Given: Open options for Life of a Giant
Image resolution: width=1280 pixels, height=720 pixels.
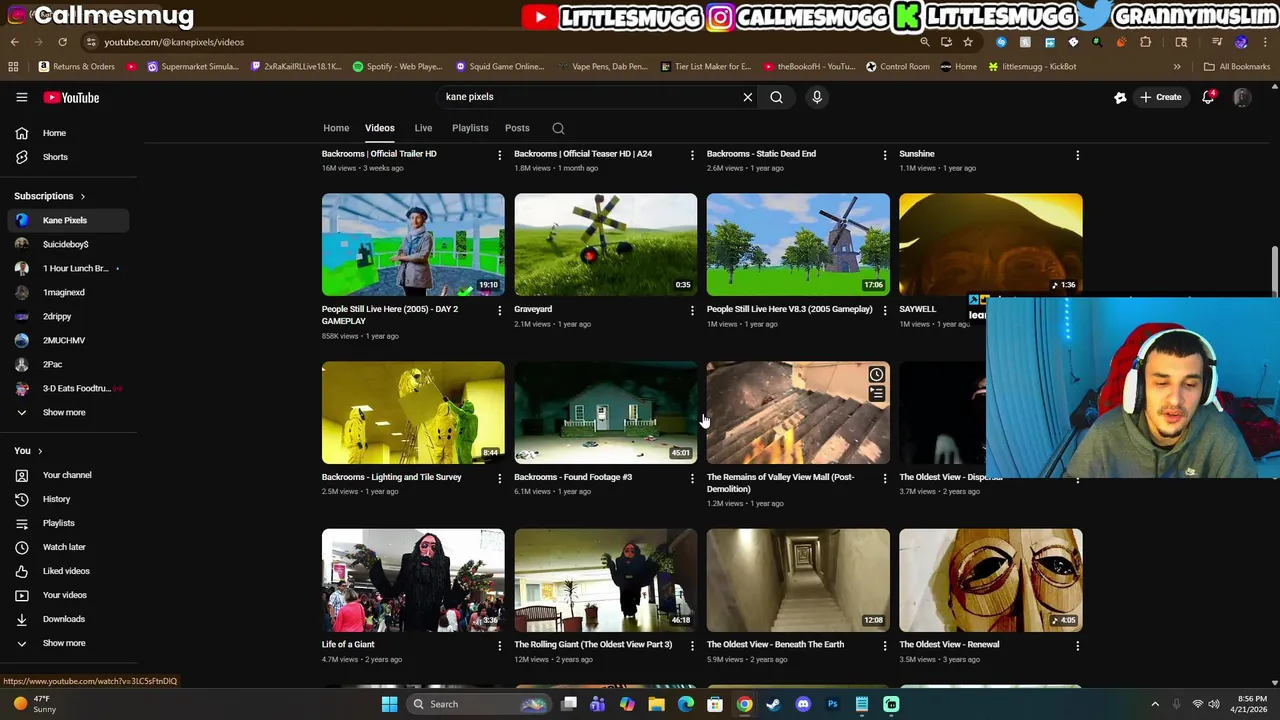Looking at the screenshot, I should pos(499,647).
